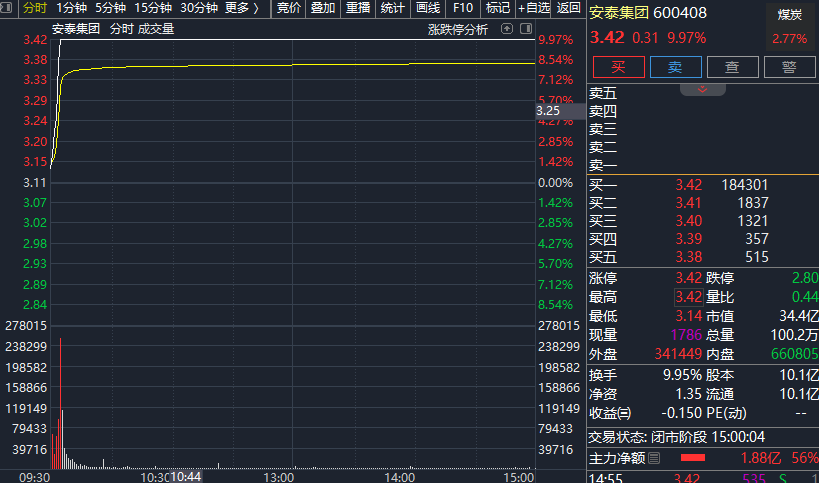
Task: Select the 30分钟 period tab
Action: point(199,8)
